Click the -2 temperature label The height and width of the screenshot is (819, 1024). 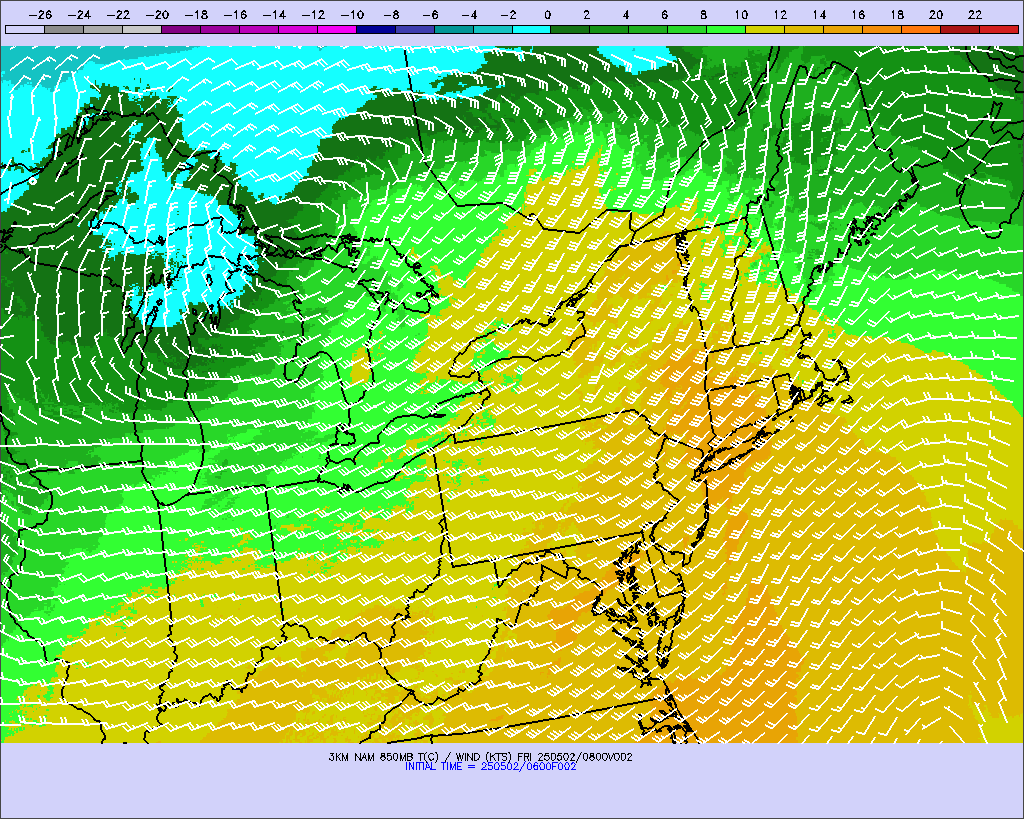pos(508,15)
